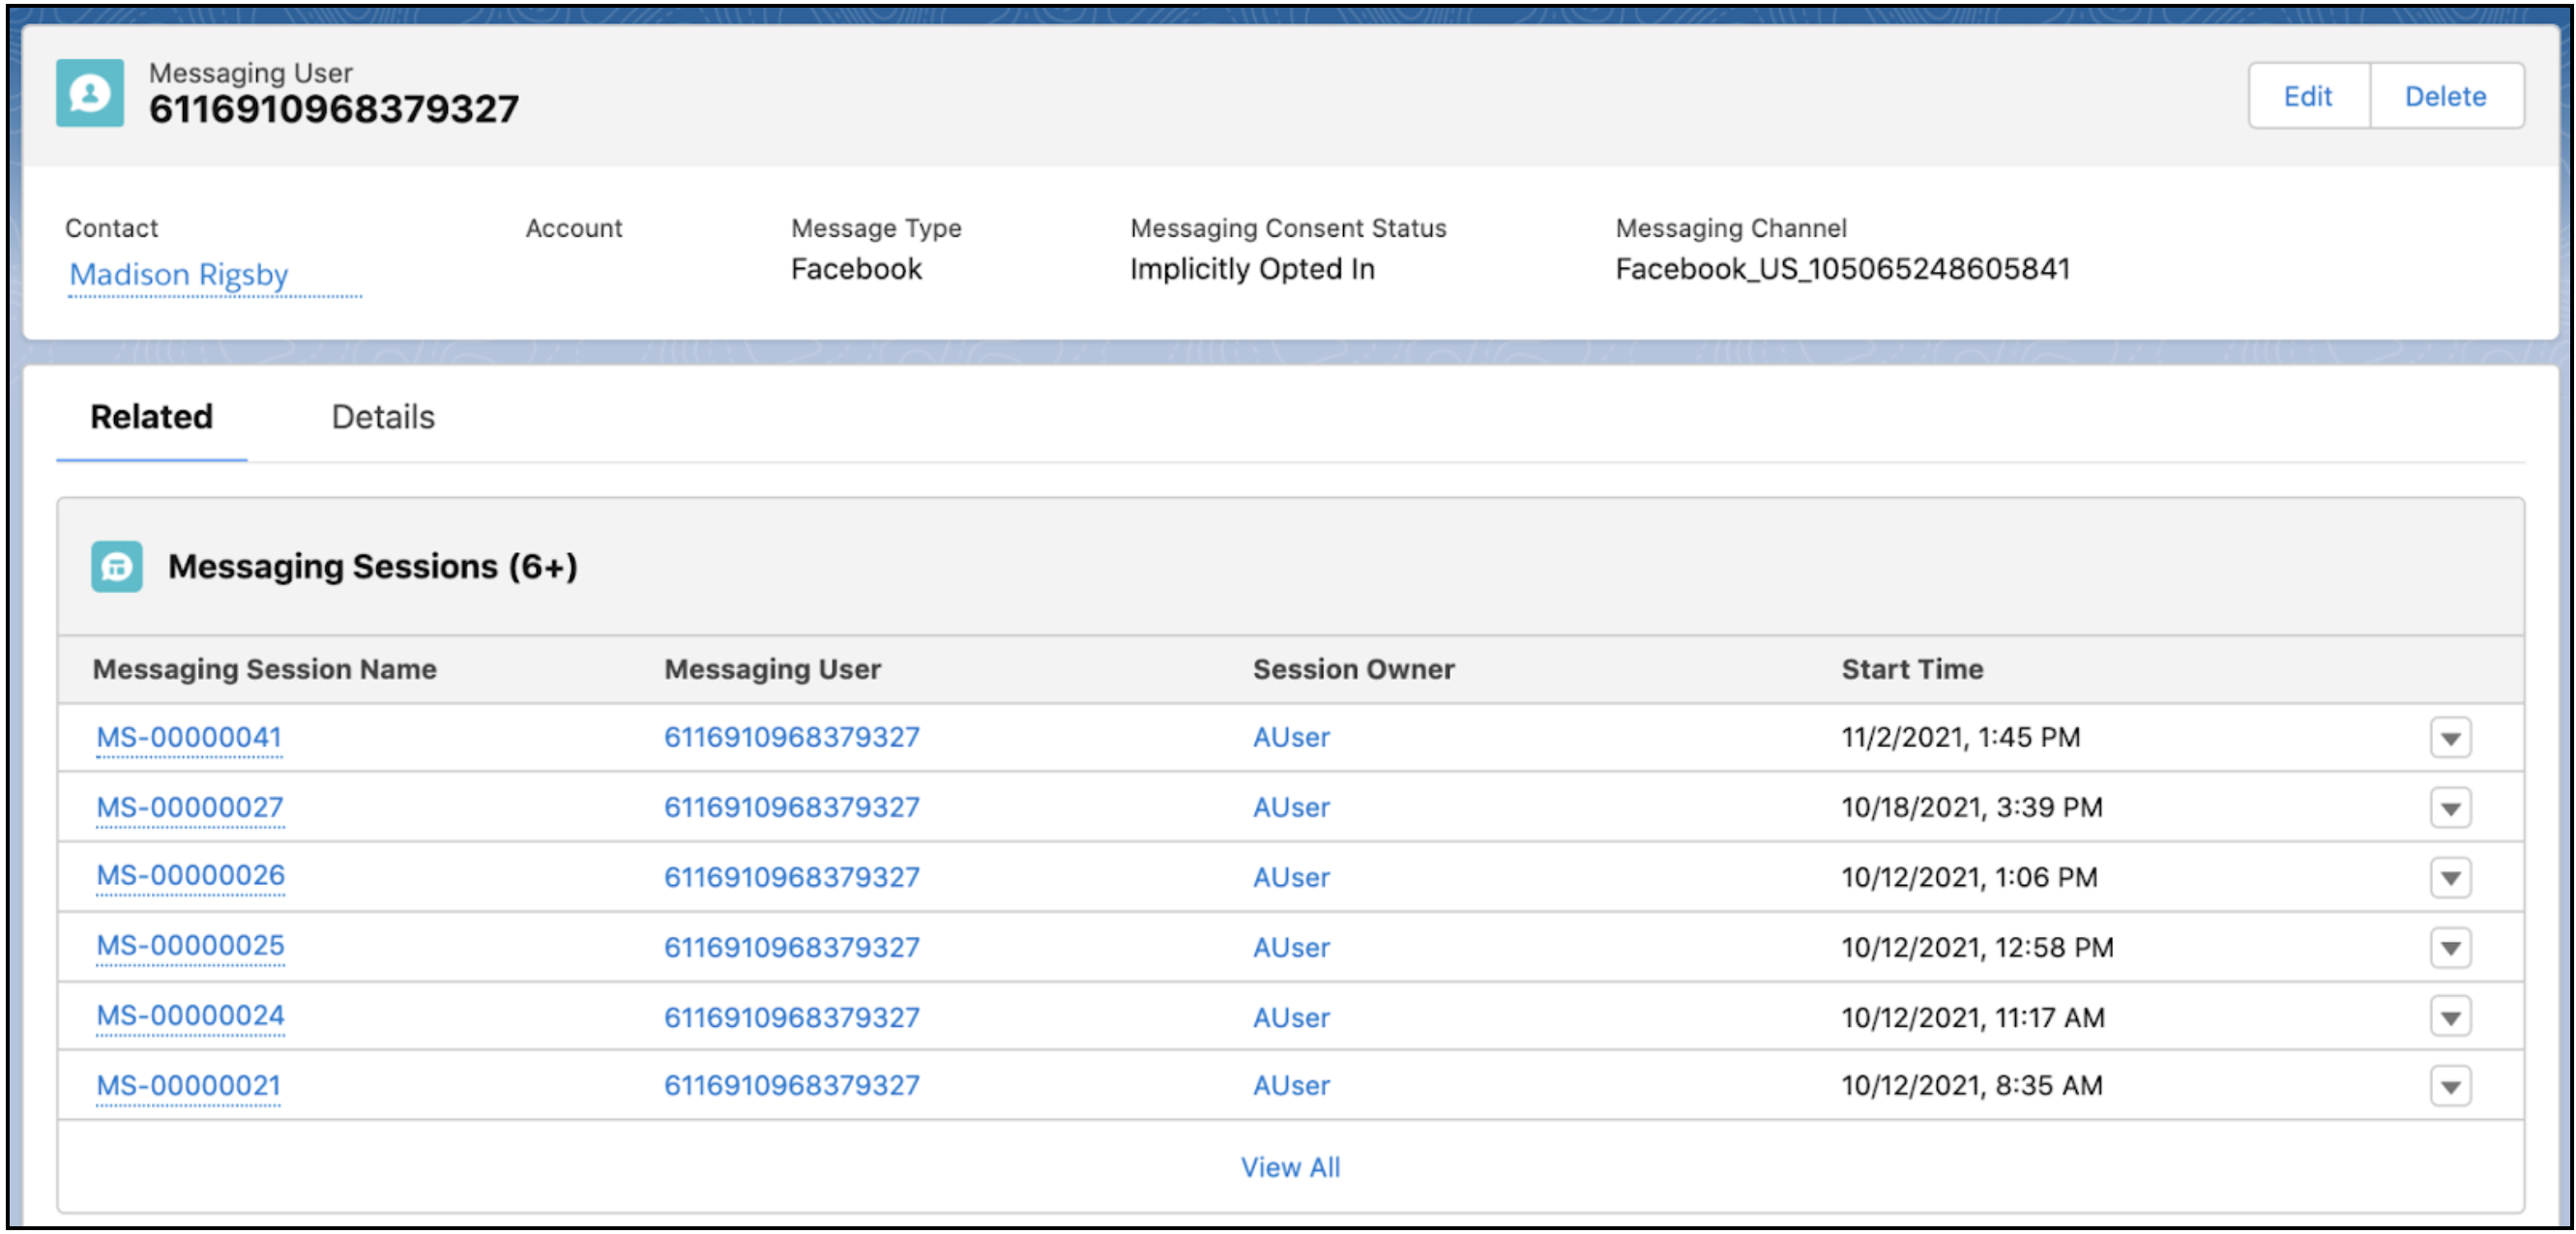
Task: Open the Madison Rigsby contact link
Action: (179, 274)
